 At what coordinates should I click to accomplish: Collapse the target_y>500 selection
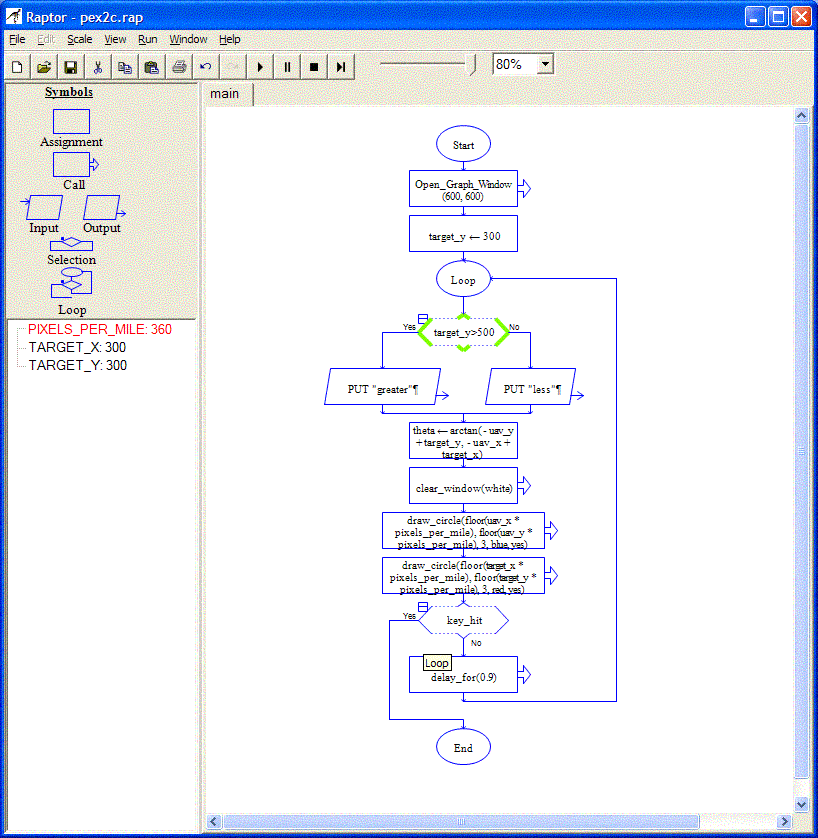point(423,319)
